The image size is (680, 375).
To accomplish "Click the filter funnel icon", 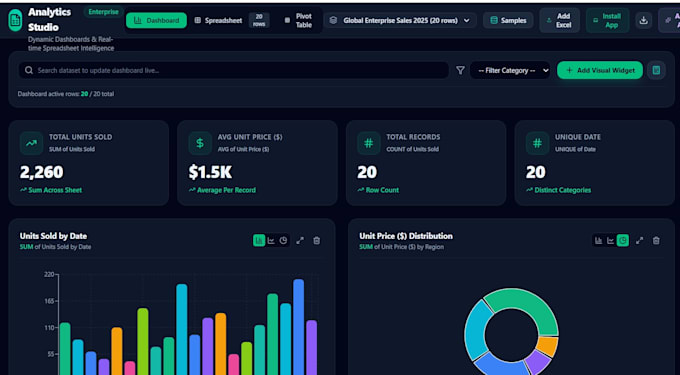I will click(x=461, y=70).
